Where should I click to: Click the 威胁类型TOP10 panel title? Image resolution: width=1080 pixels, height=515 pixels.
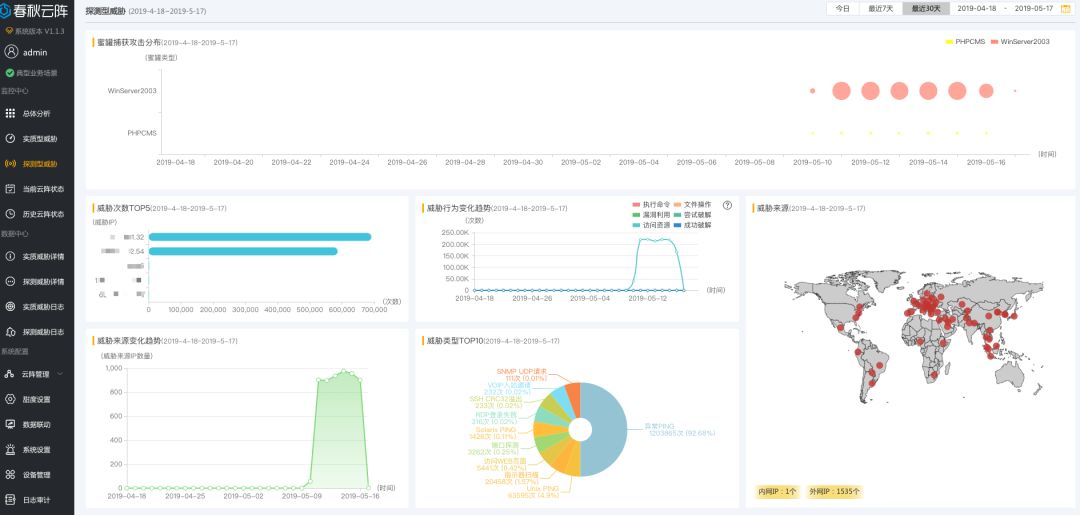point(455,341)
